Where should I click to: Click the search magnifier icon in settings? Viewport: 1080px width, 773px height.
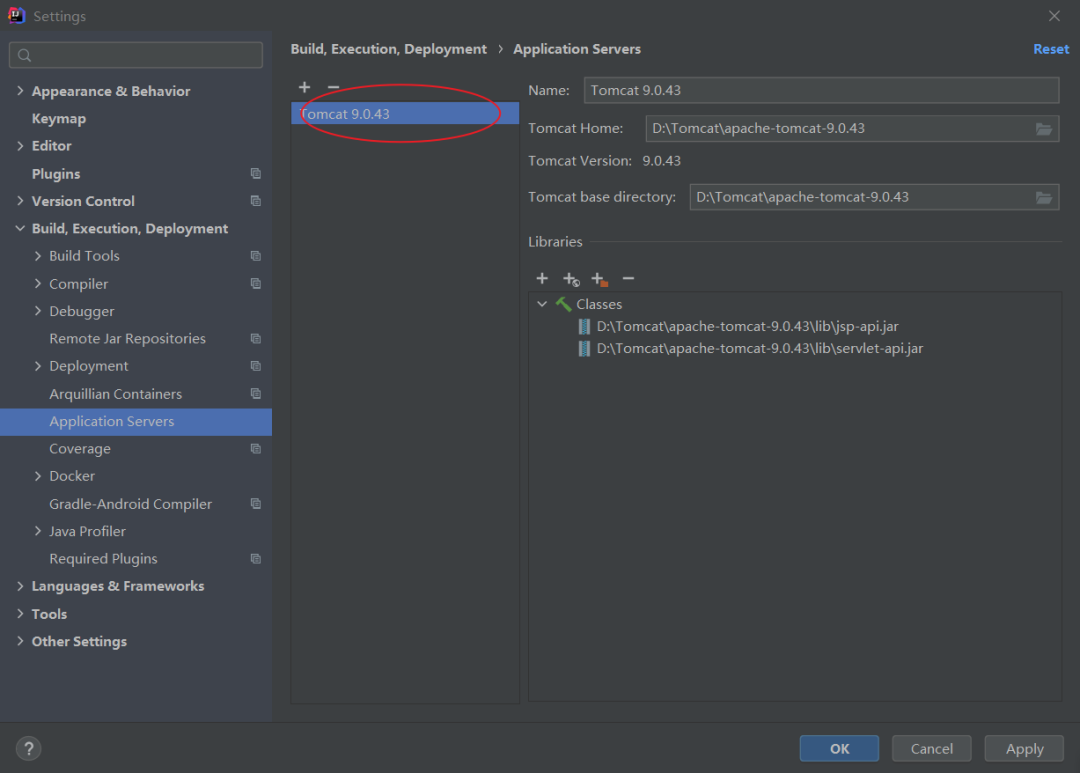[25, 55]
